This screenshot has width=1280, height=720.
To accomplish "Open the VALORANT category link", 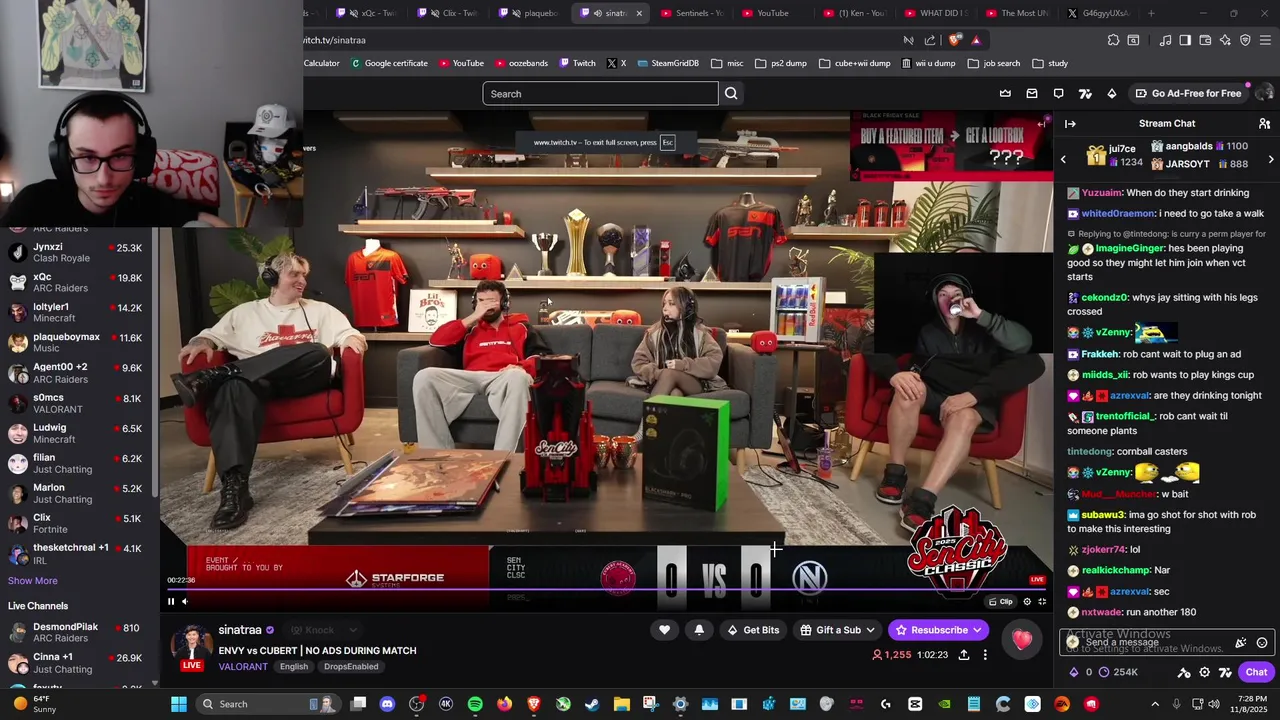I will click(x=243, y=667).
